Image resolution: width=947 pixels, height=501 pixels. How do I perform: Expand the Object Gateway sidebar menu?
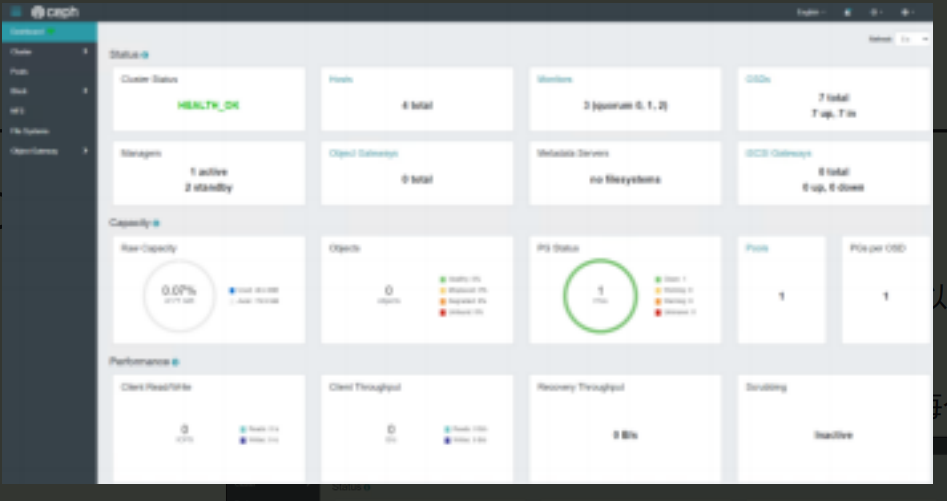pos(49,151)
